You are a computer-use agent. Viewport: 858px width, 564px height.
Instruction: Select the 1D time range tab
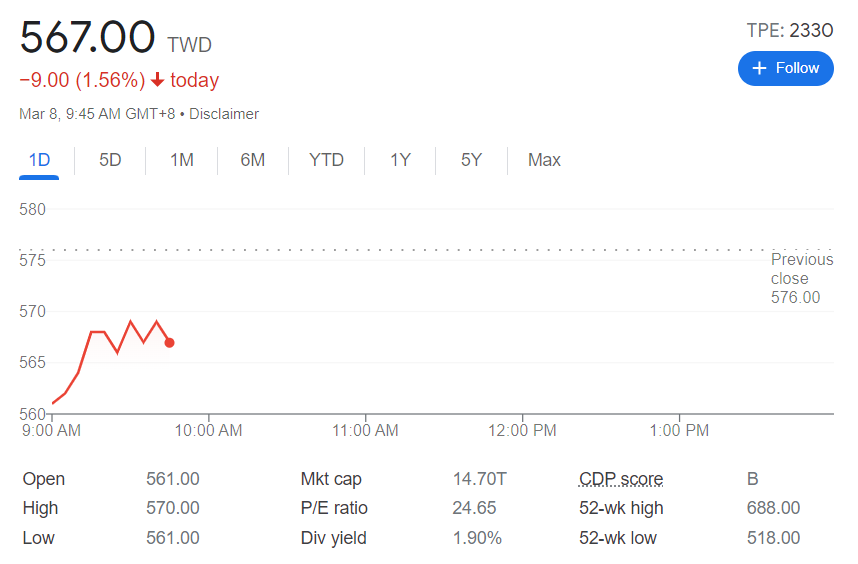(x=39, y=160)
